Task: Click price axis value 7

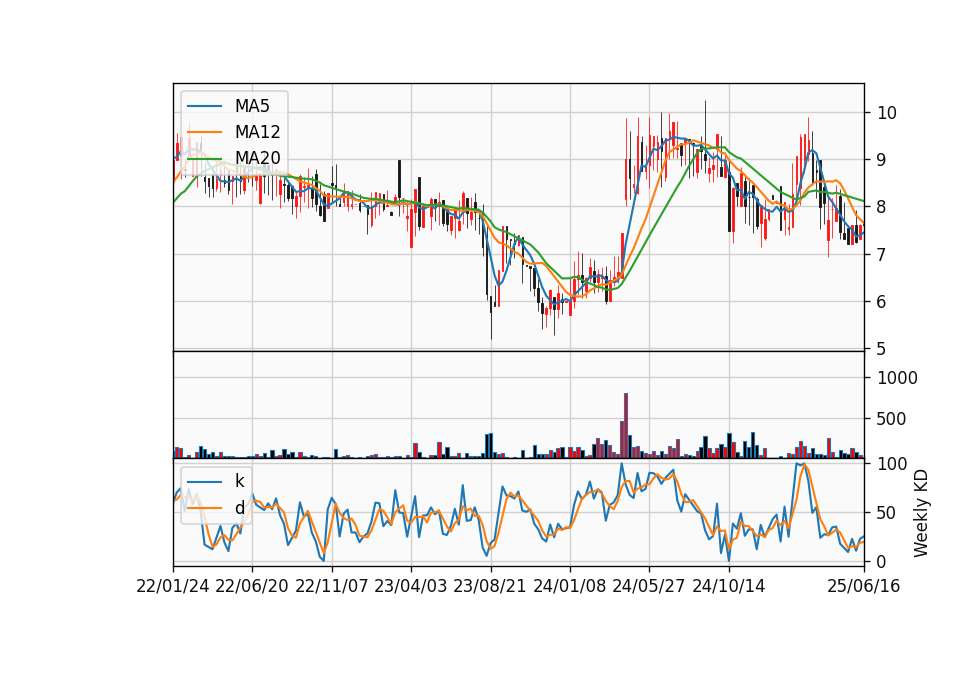Action: pyautogui.click(x=882, y=254)
